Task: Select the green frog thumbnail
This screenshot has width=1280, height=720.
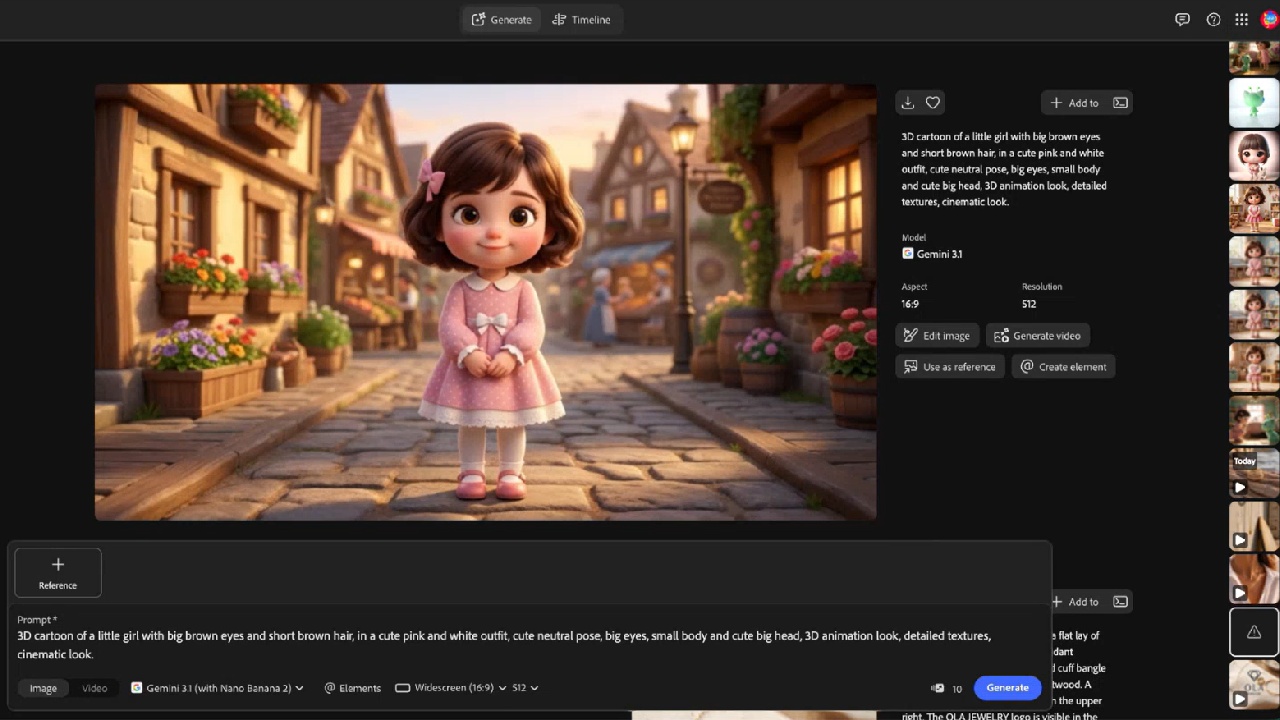Action: 1254,102
